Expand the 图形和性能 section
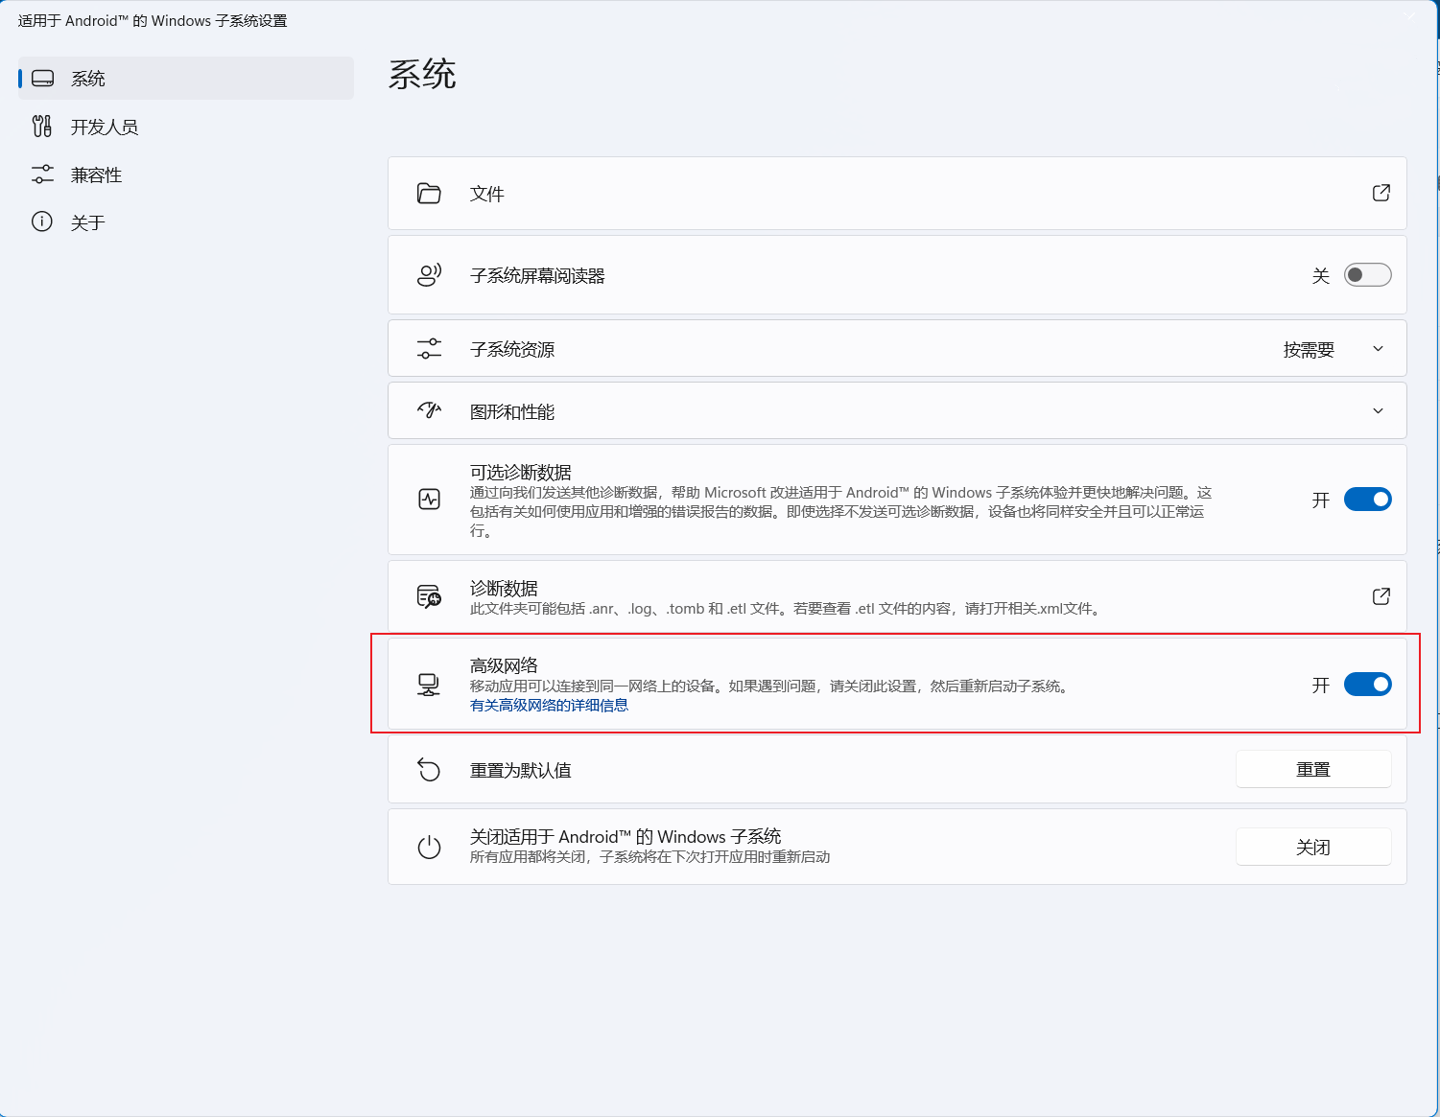 click(1378, 410)
